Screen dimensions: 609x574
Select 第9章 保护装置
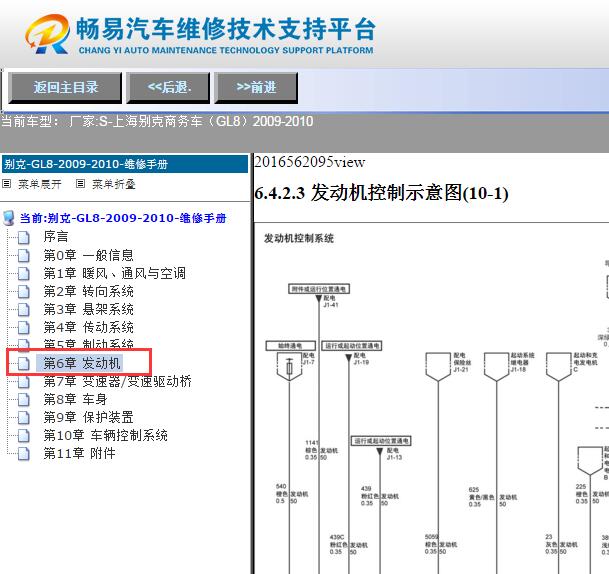point(88,417)
